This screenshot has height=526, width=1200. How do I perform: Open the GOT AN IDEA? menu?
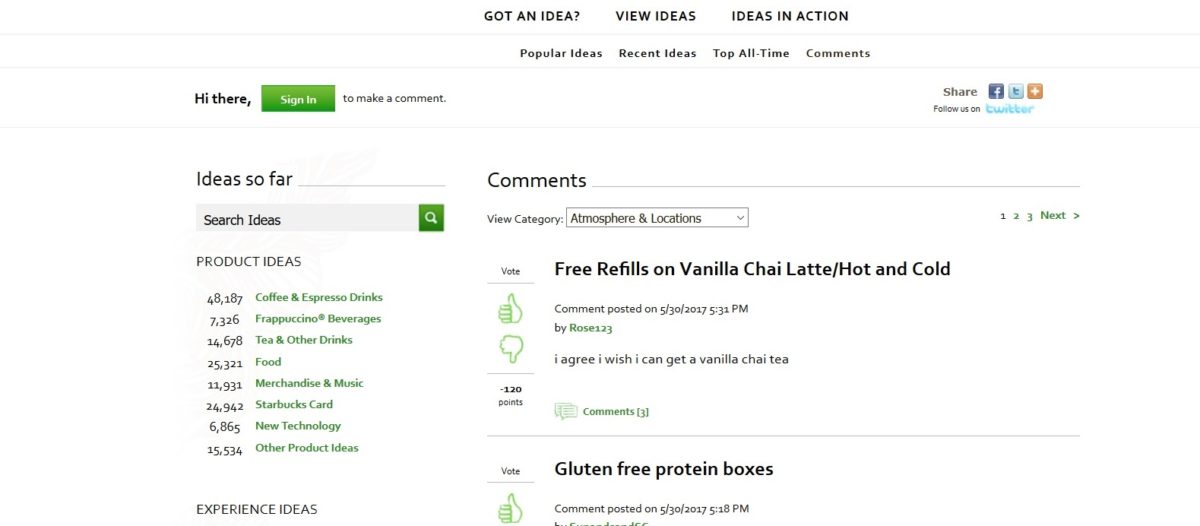pyautogui.click(x=532, y=16)
